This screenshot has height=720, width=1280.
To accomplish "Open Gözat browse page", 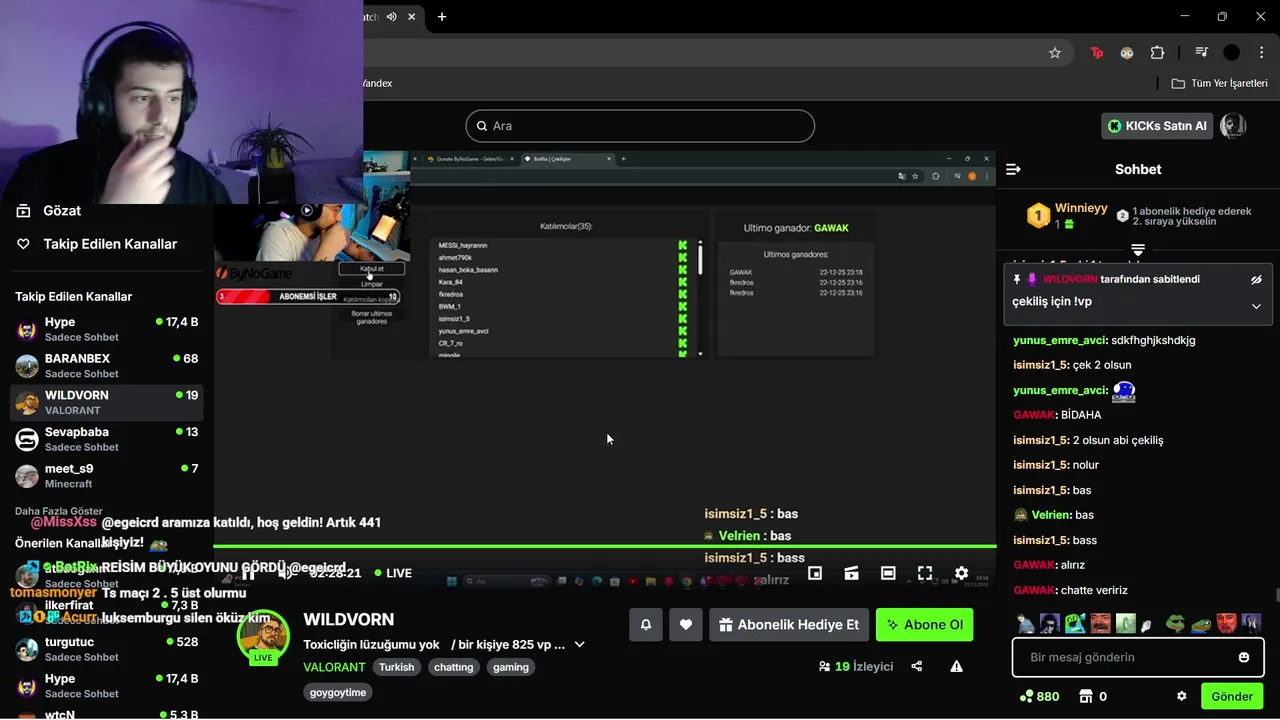I will click(49, 211).
